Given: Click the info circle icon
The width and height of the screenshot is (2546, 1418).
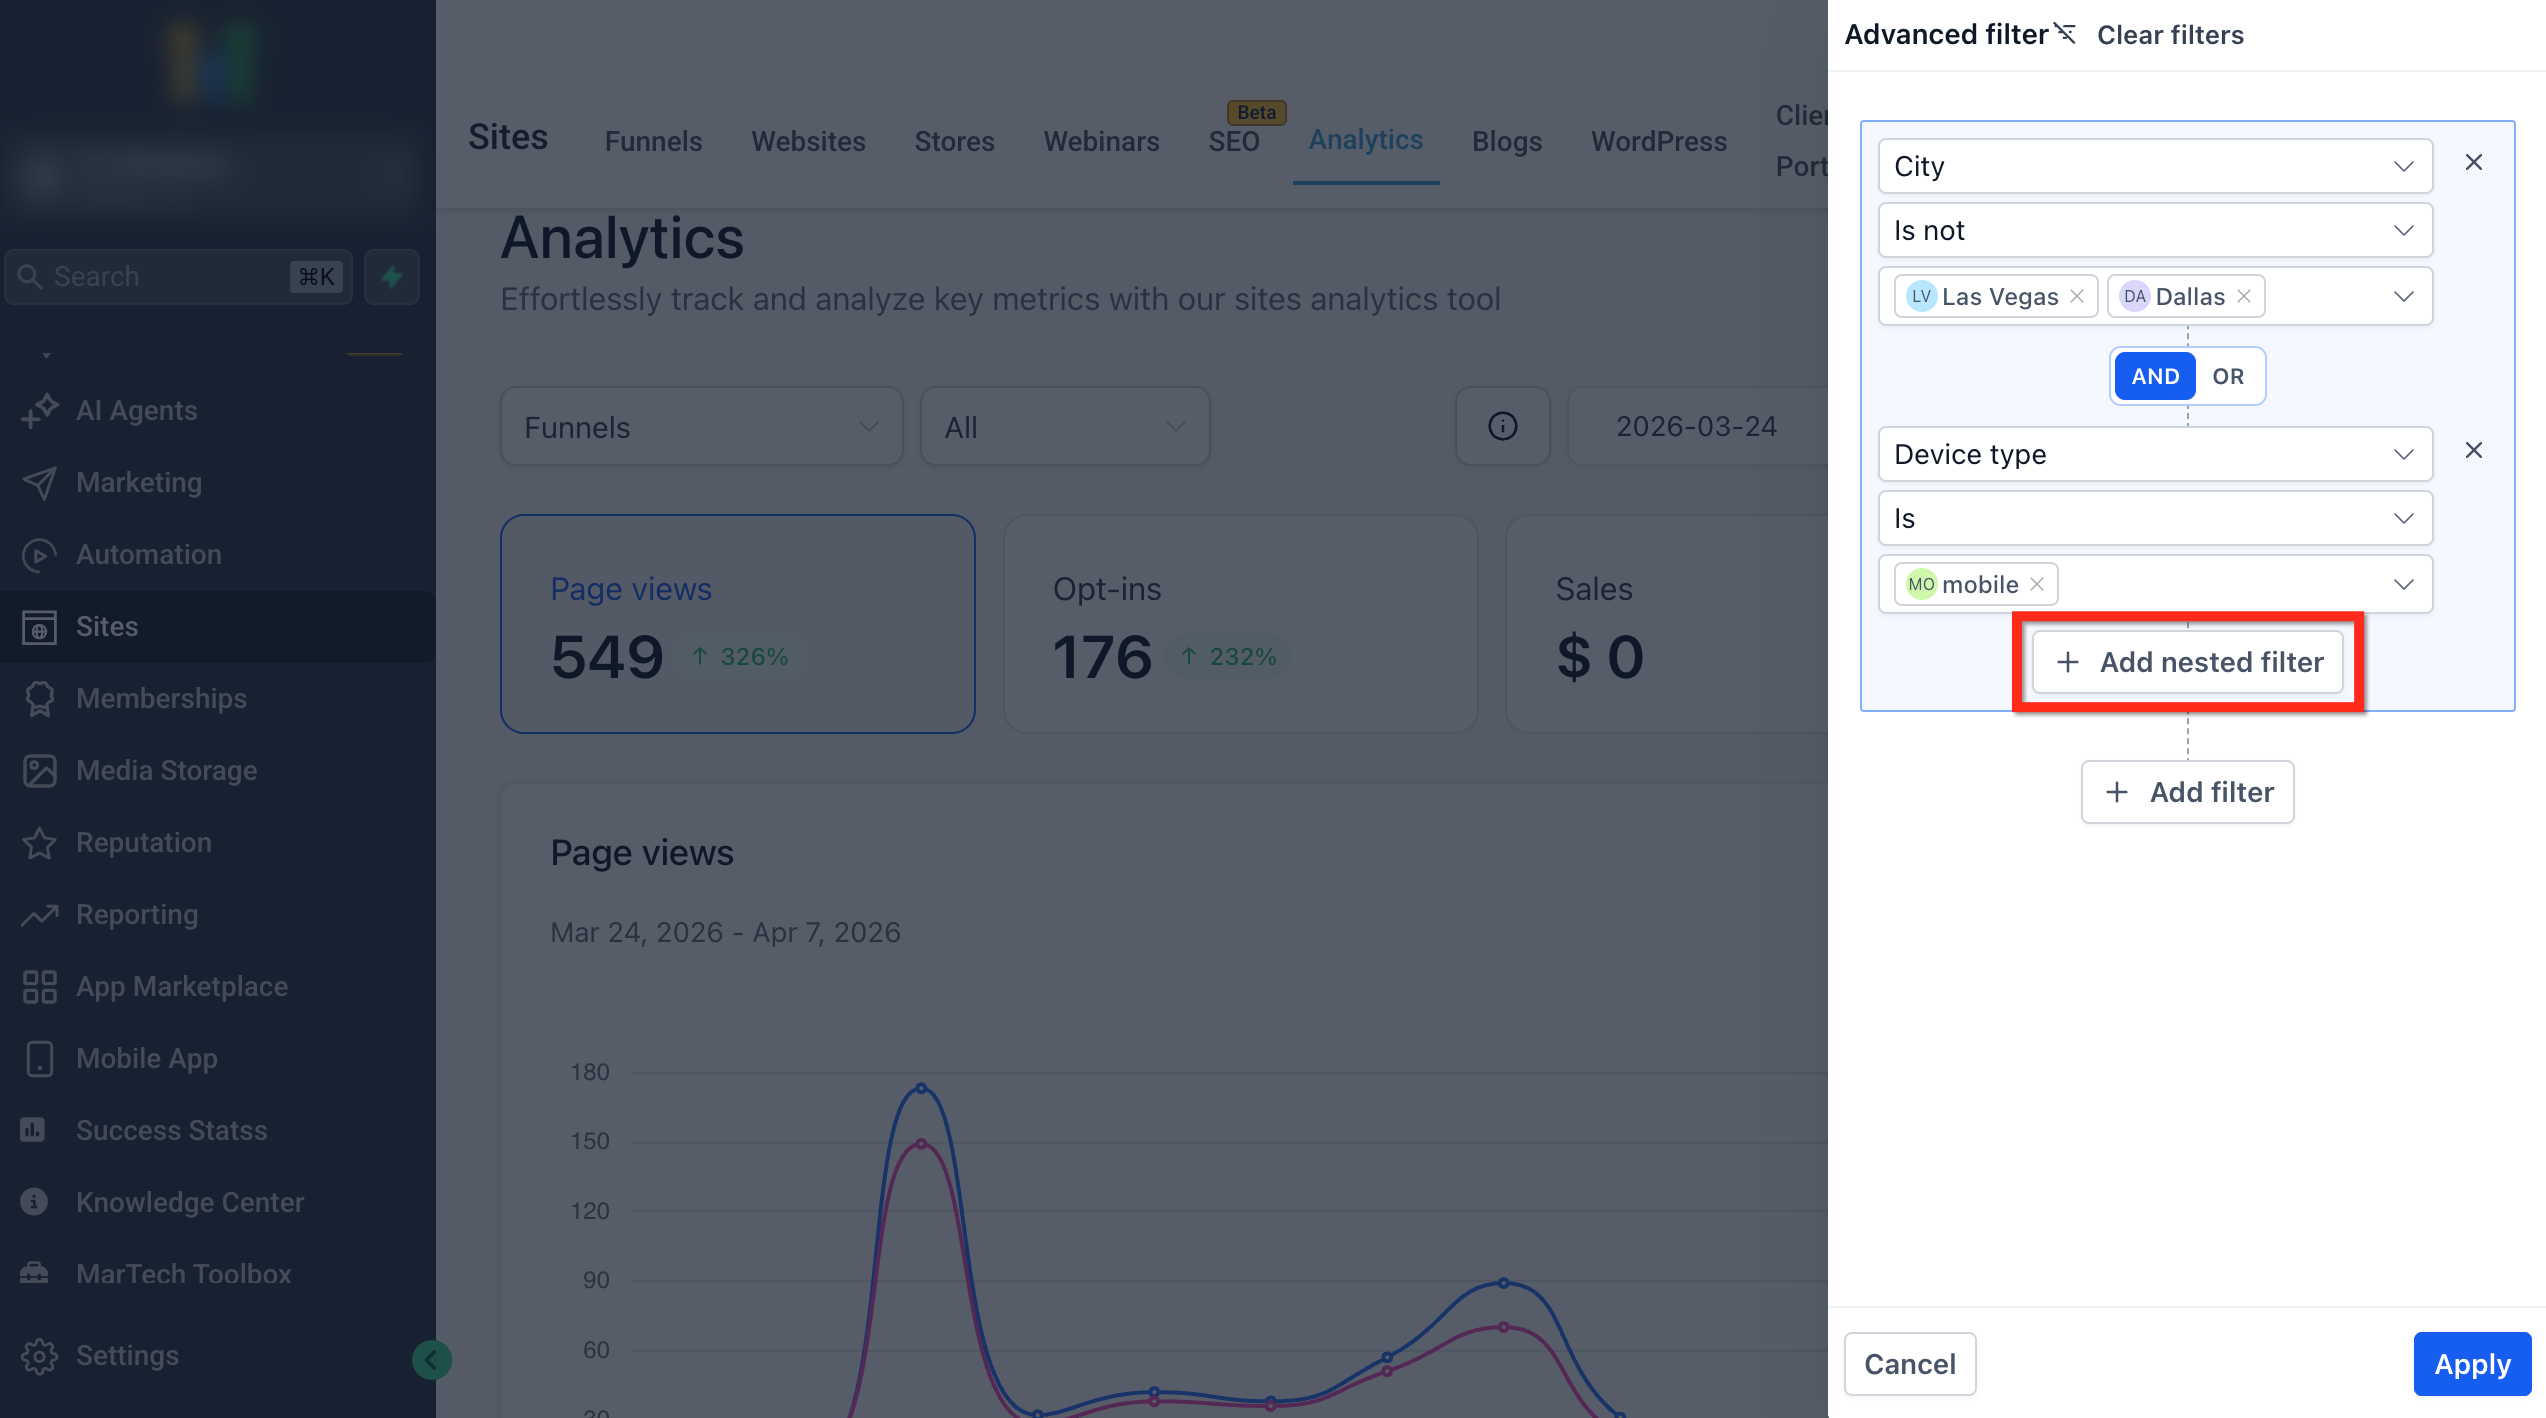Looking at the screenshot, I should click(1502, 427).
